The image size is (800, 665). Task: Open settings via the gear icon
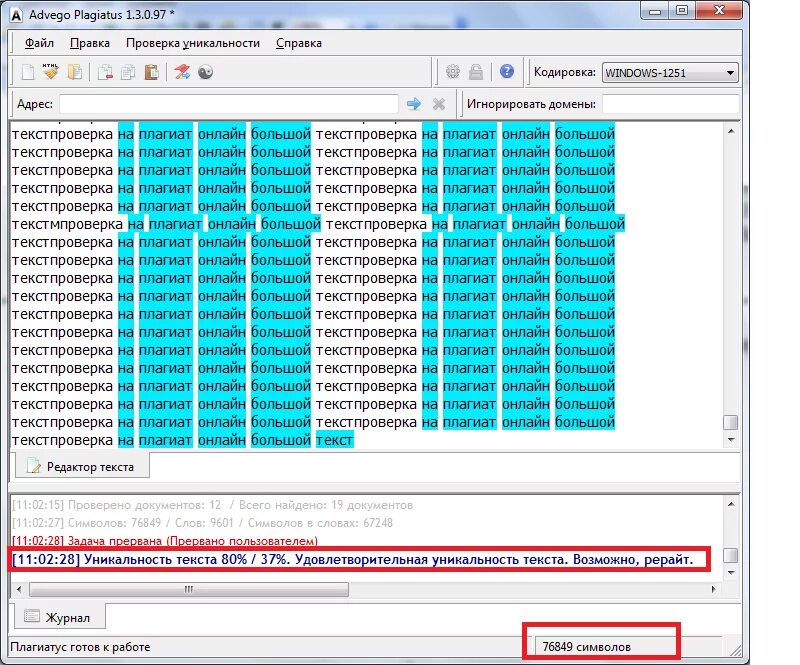click(x=453, y=72)
